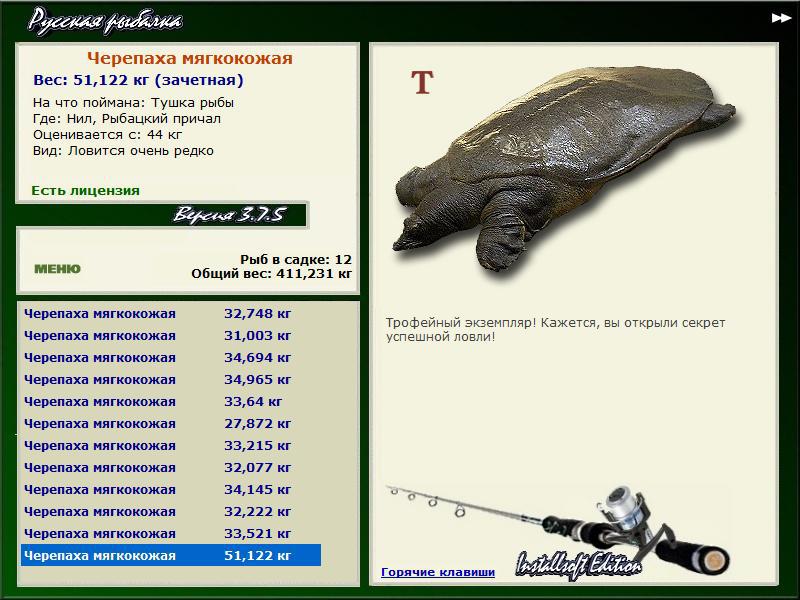Viewport: 800px width, 600px height.
Task: Select the 34,694 кг turtle row
Action: 171,358
